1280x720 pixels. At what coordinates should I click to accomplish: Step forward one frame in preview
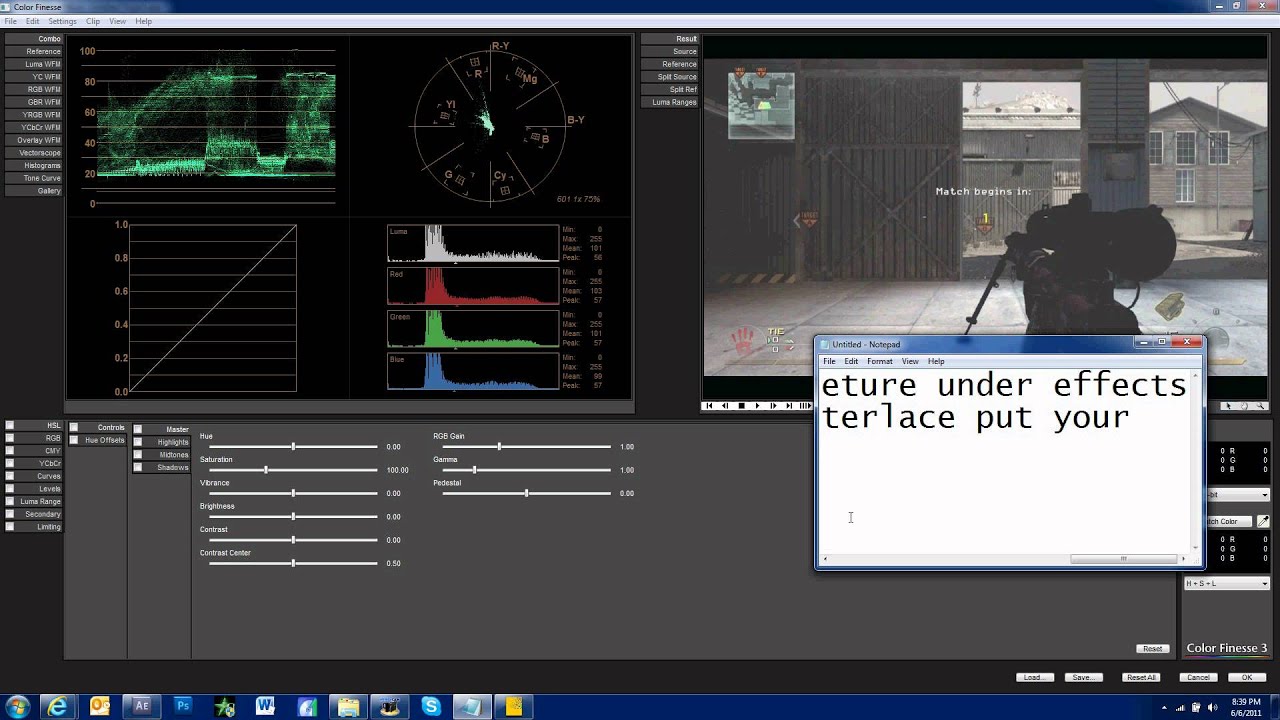pos(773,406)
